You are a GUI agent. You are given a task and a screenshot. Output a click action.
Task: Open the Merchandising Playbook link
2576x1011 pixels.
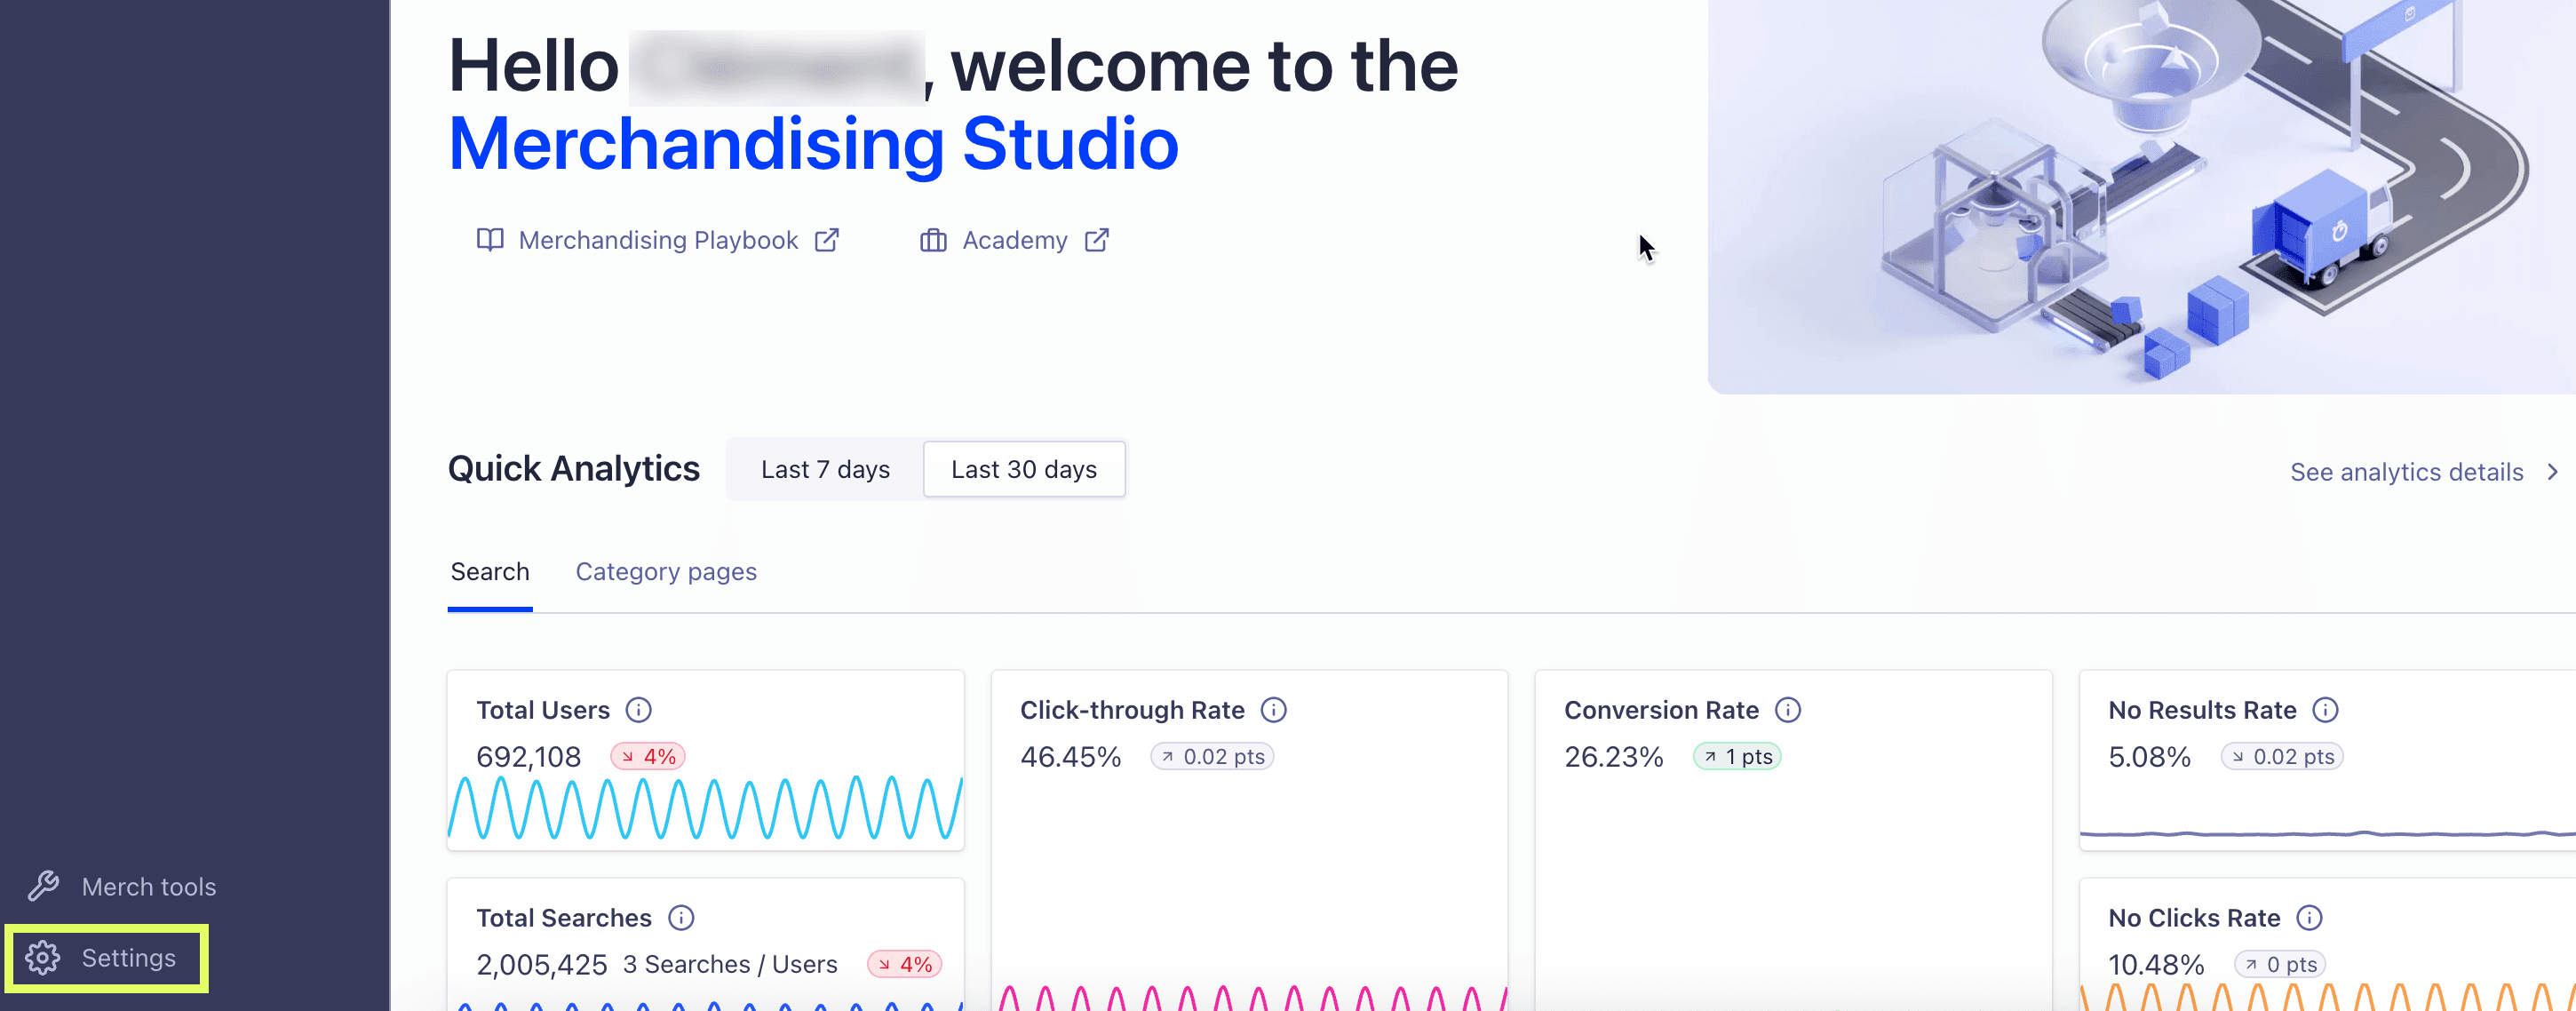658,240
